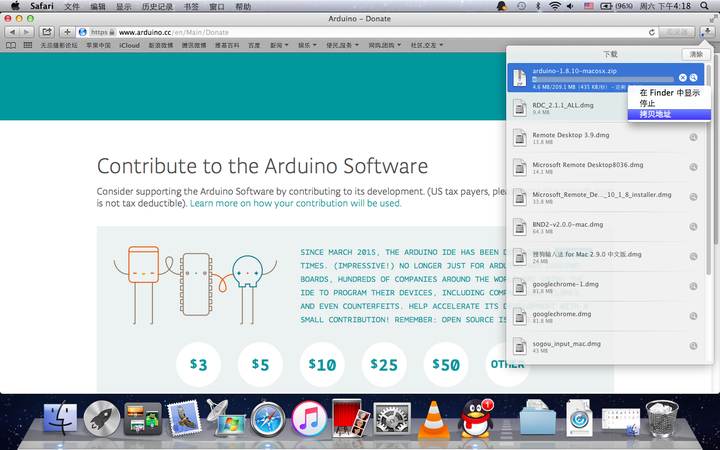Reveal sogou_input_mac.dmg with magnifier icon

coord(693,346)
